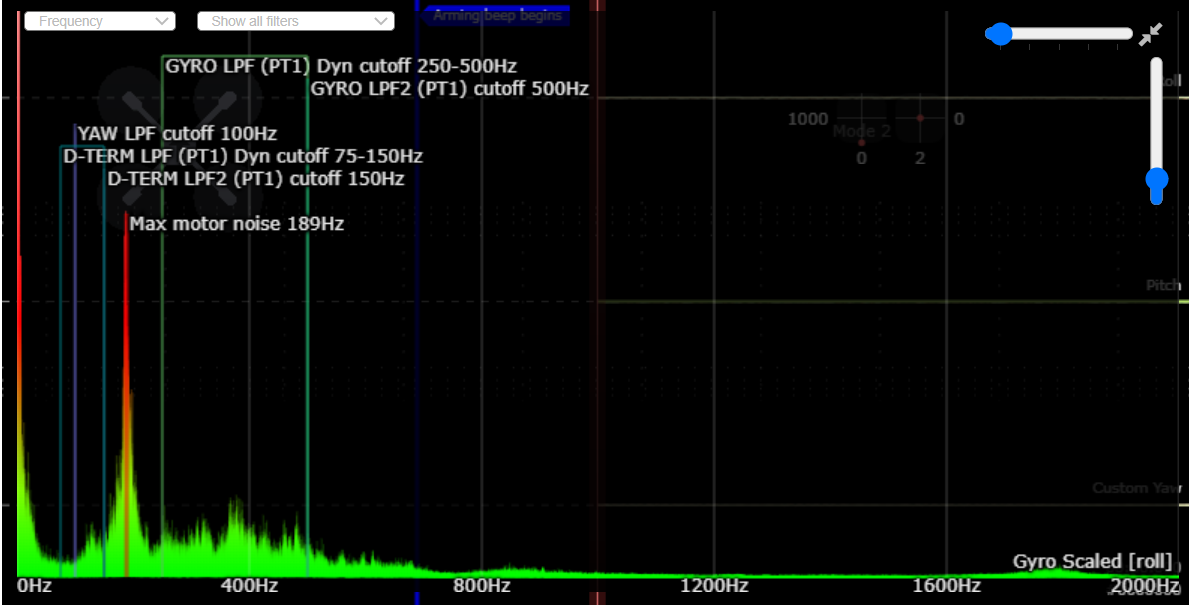This screenshot has width=1189, height=605.
Task: Click the Custom Yaw graph label
Action: point(1136,488)
